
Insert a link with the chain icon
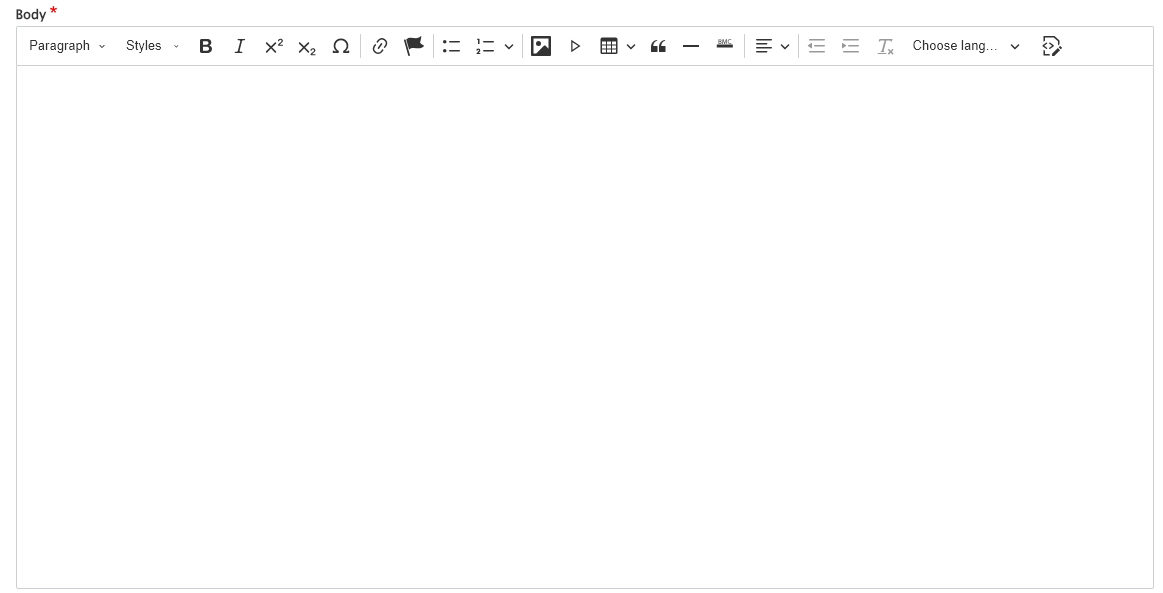coord(380,46)
